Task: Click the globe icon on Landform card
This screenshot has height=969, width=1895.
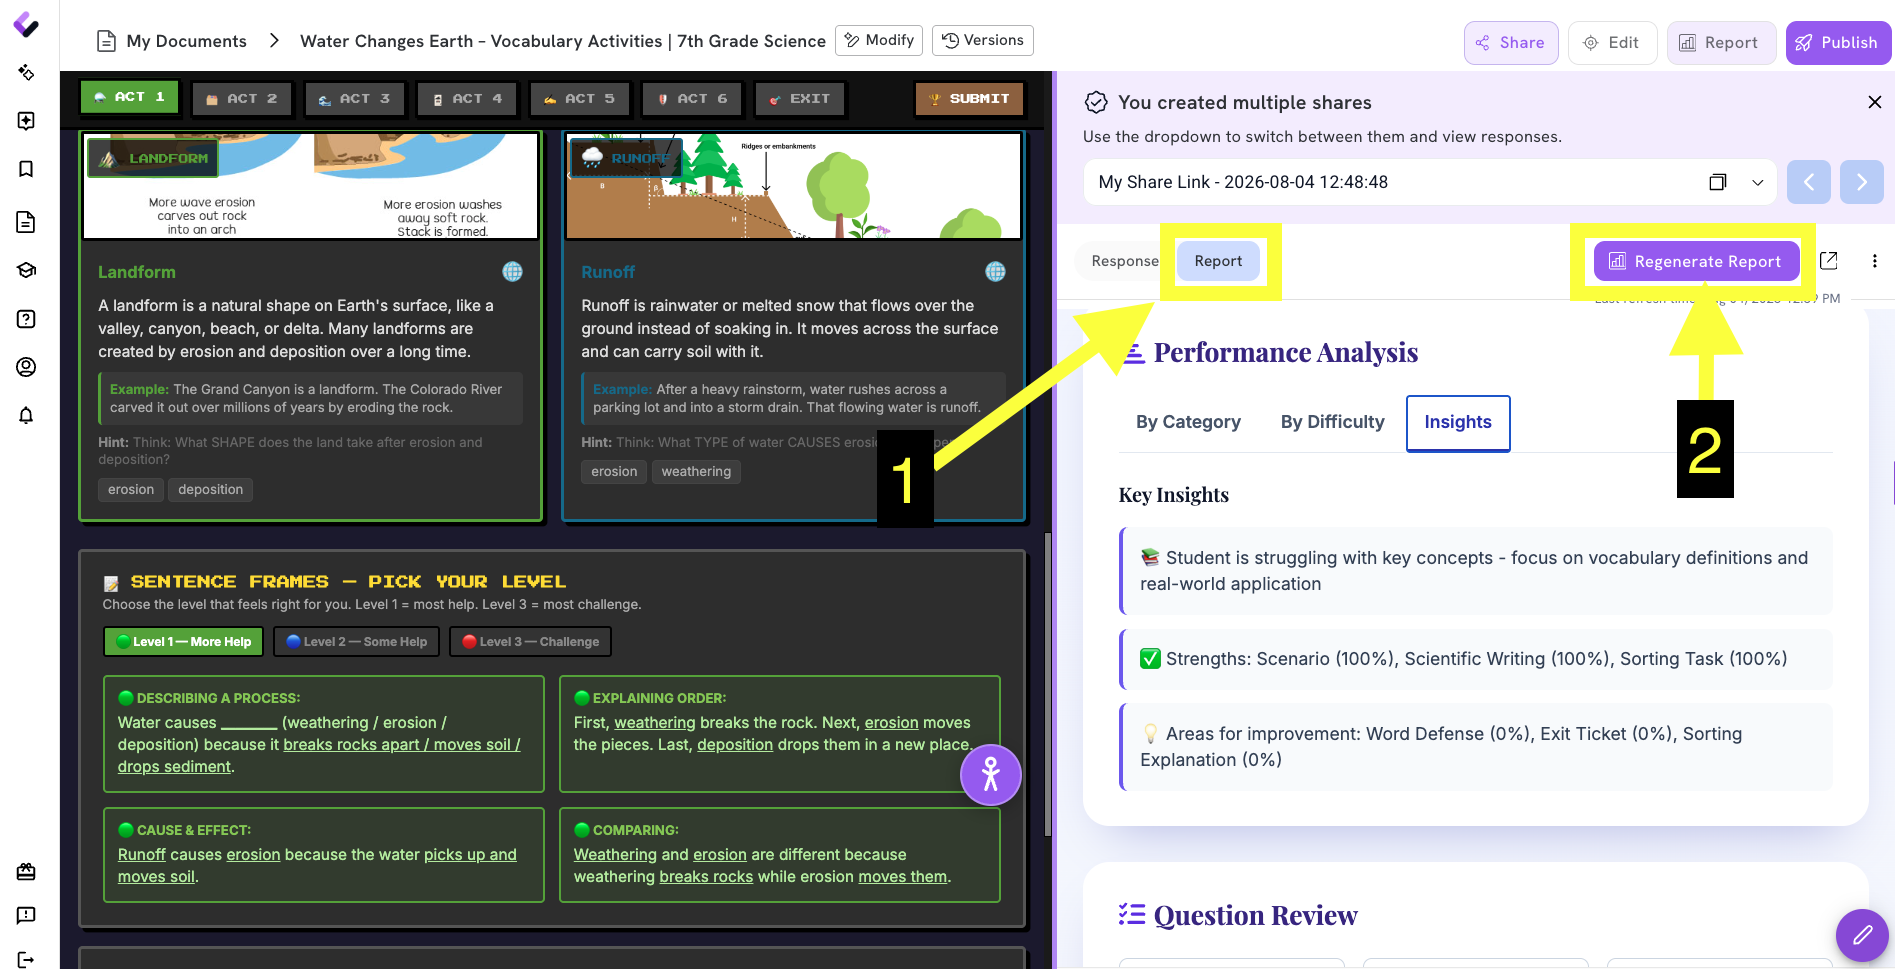Action: (512, 271)
